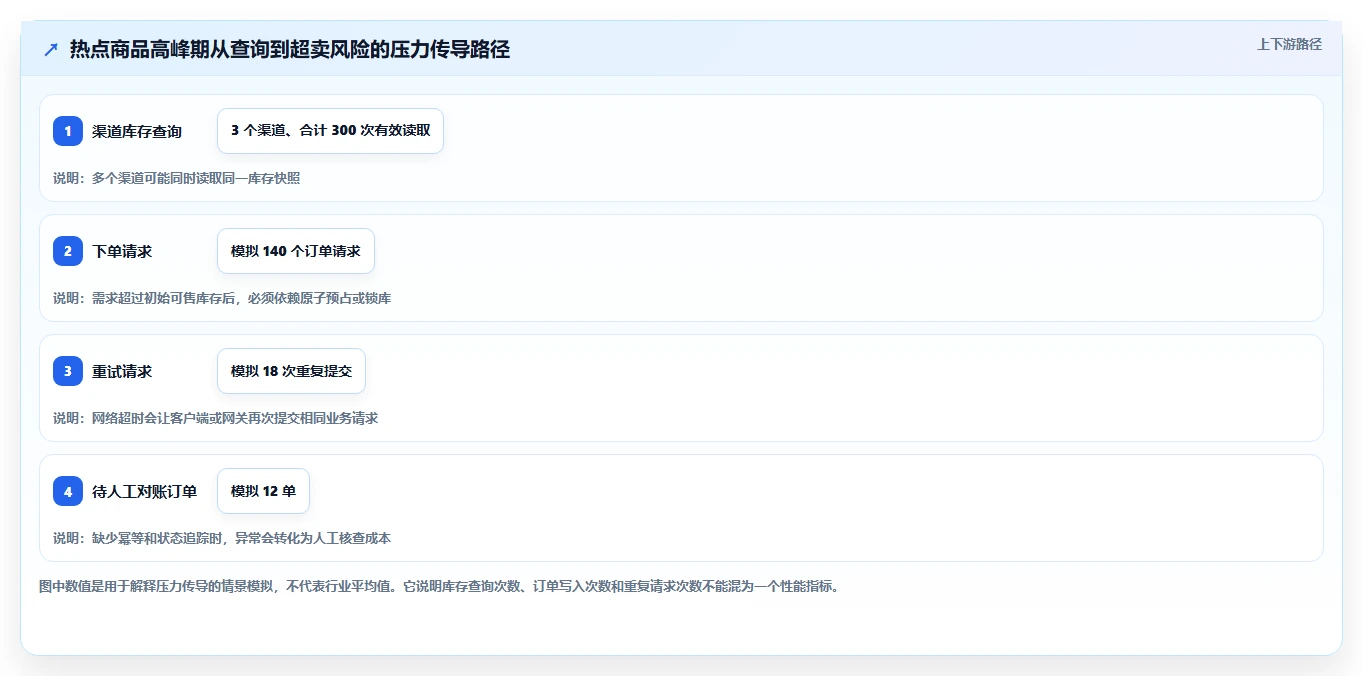1363x676 pixels.
Task: Click the 模拟 12 单 chip
Action: (263, 491)
